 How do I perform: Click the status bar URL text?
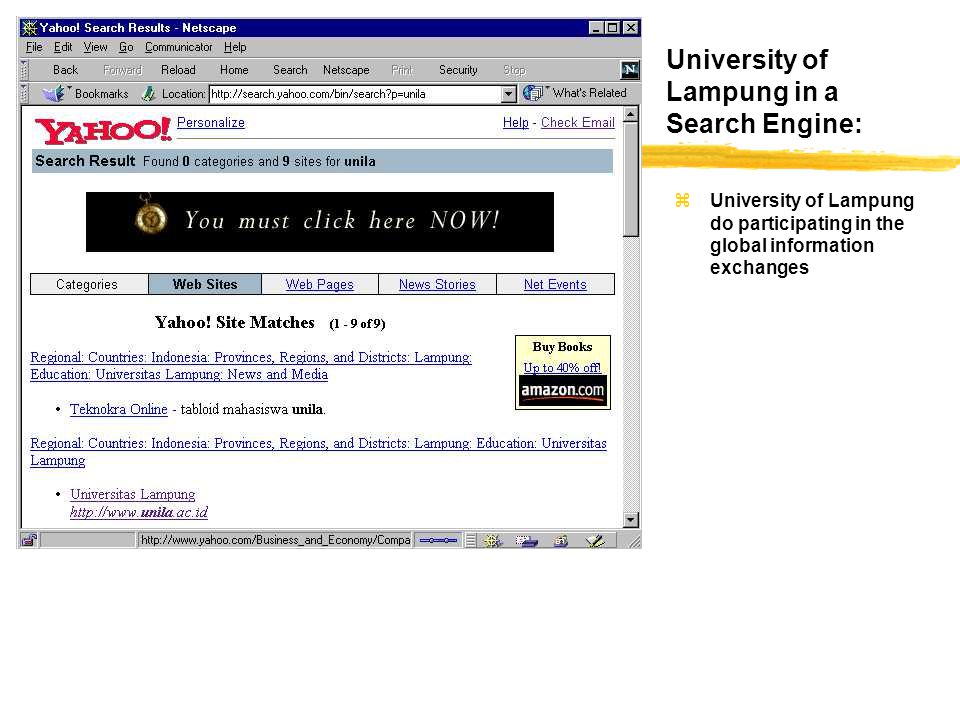coord(276,540)
